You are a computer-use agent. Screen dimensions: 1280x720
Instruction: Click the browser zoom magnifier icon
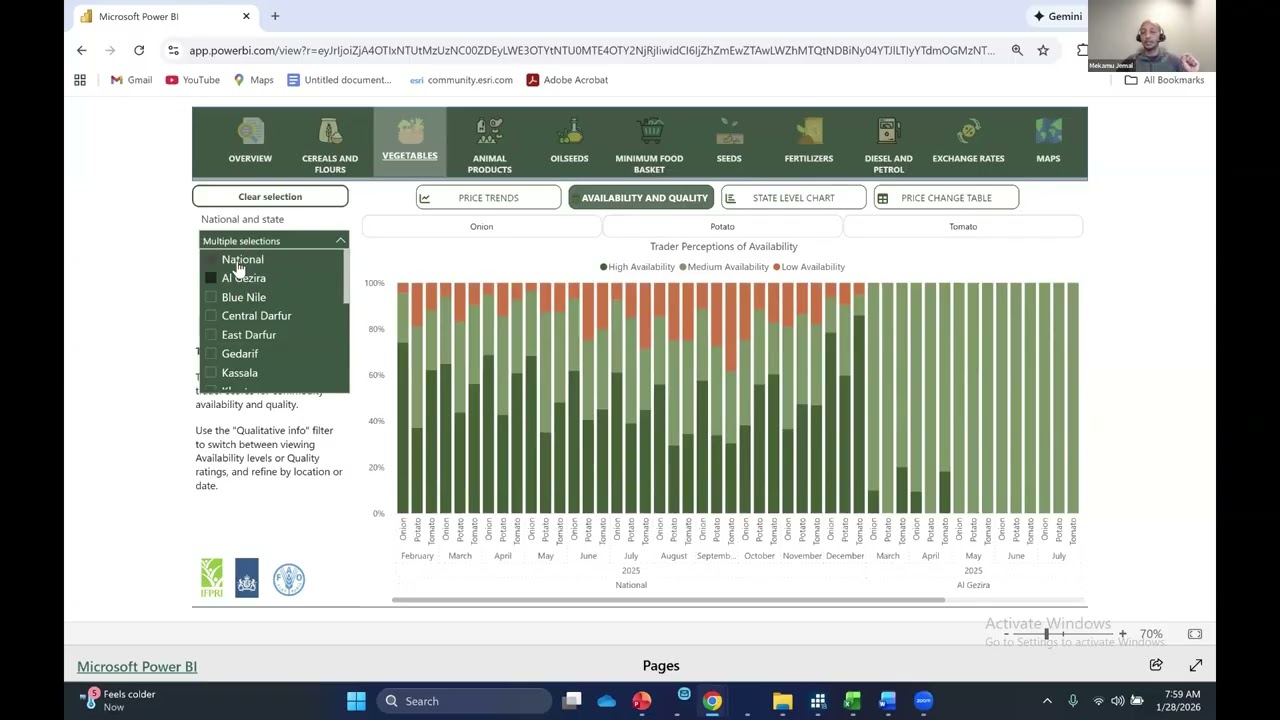coord(1017,50)
